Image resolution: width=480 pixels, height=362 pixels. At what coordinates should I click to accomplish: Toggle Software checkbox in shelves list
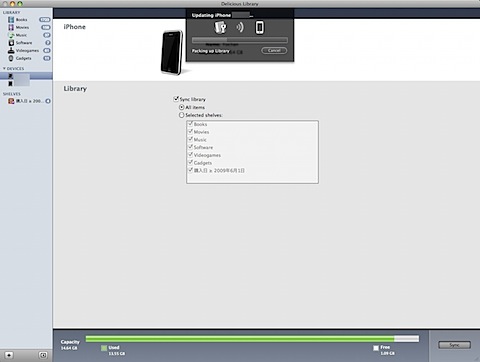[191, 147]
